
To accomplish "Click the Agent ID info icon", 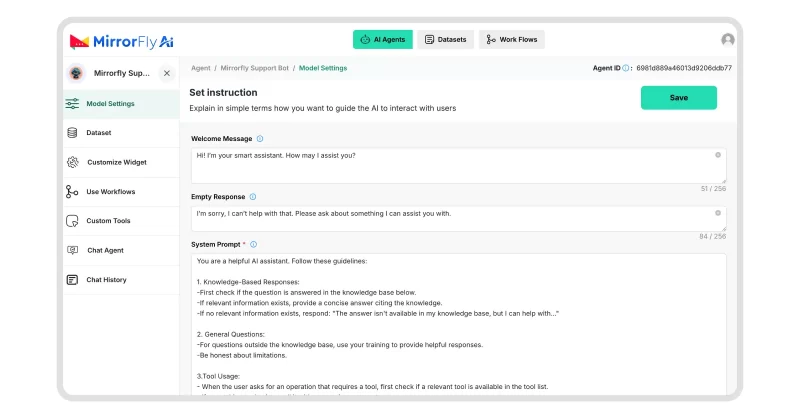I will coord(626,68).
